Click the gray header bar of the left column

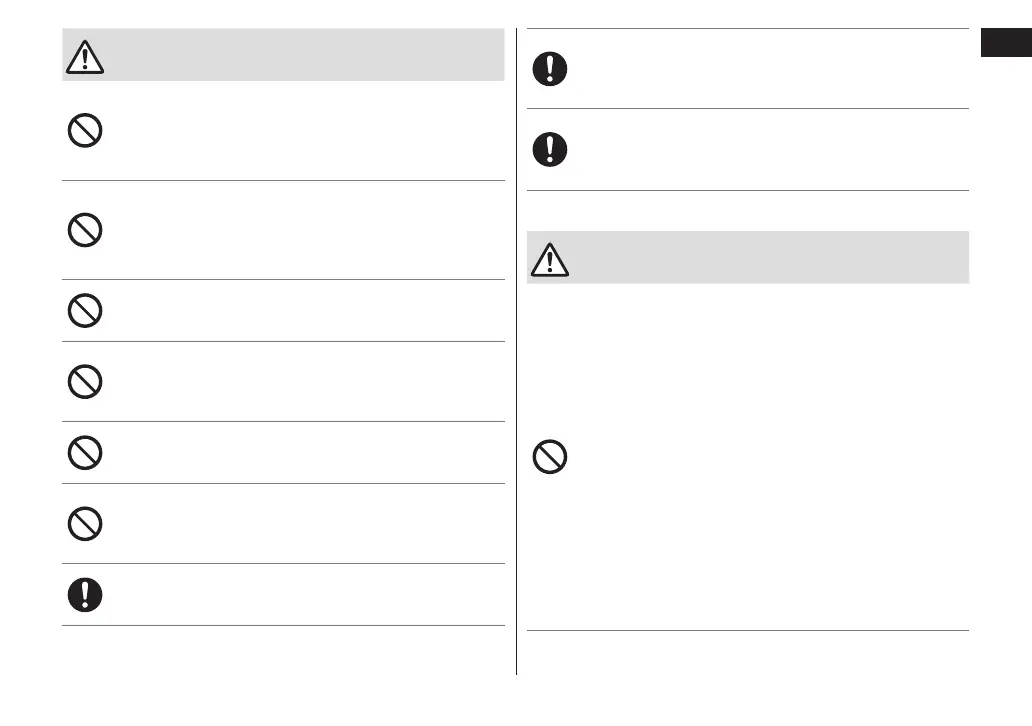tap(300, 54)
